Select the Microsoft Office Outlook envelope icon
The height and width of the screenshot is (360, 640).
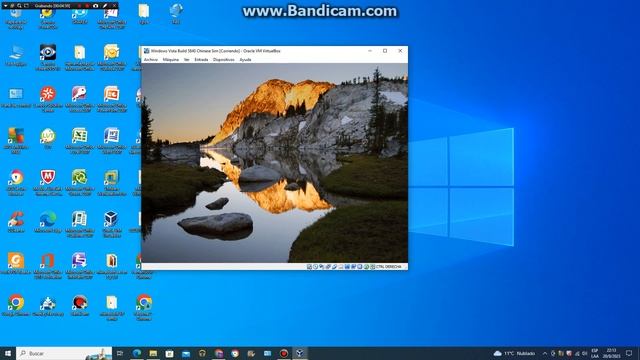[x=111, y=52]
